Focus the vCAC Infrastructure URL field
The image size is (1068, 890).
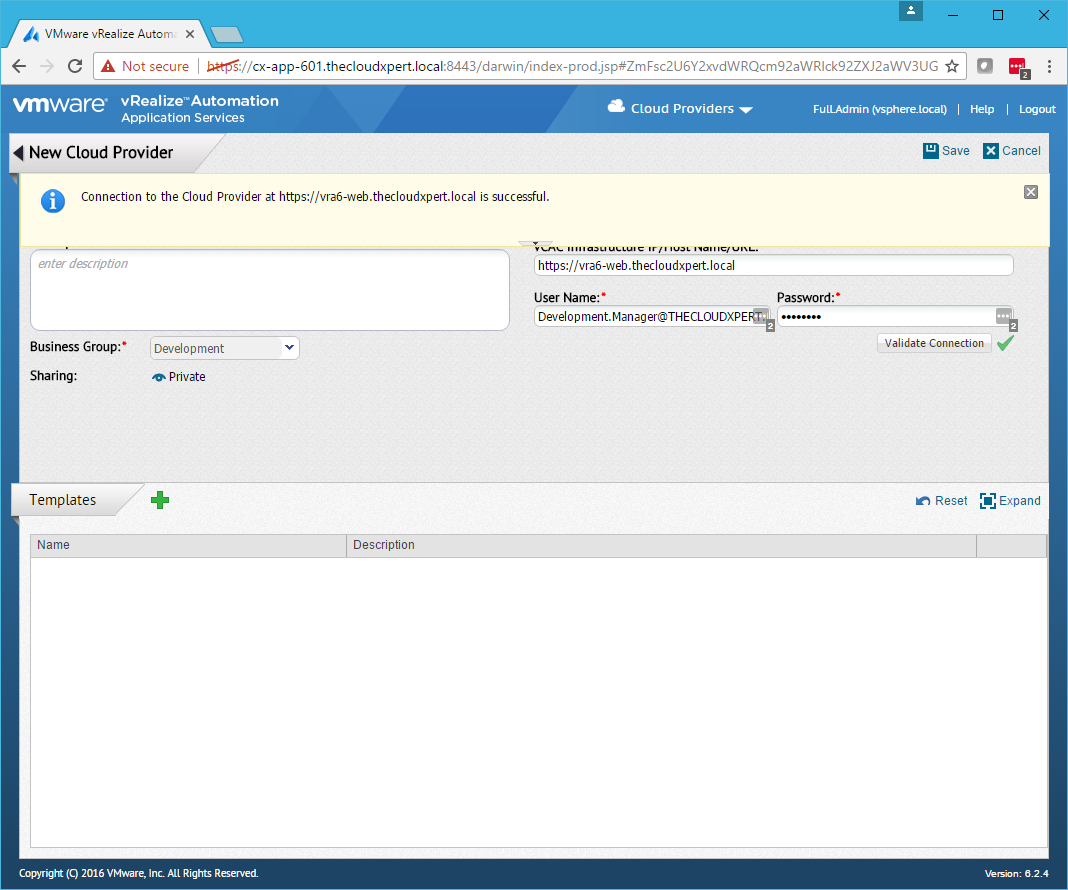click(x=773, y=266)
